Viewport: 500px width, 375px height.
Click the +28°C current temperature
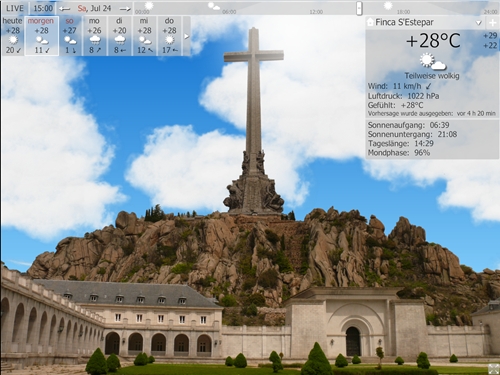[x=433, y=41]
